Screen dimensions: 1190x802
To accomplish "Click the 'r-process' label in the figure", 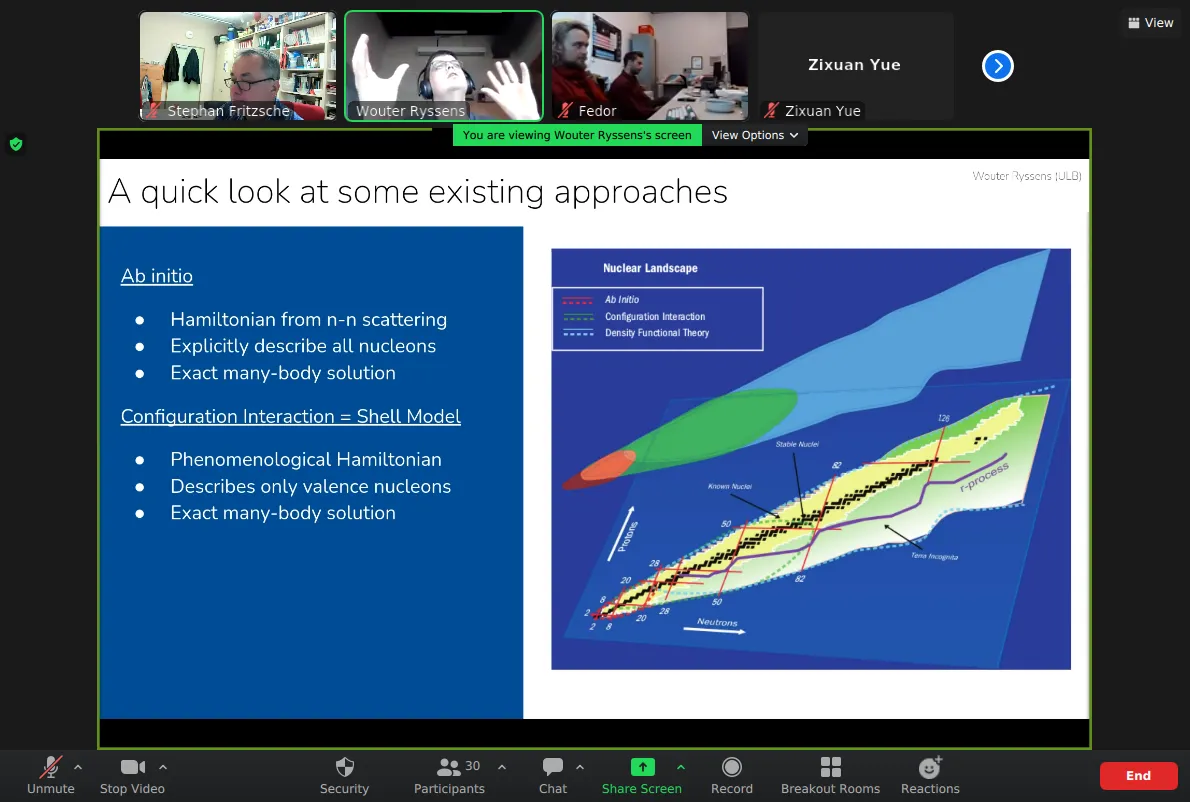I will pos(984,477).
